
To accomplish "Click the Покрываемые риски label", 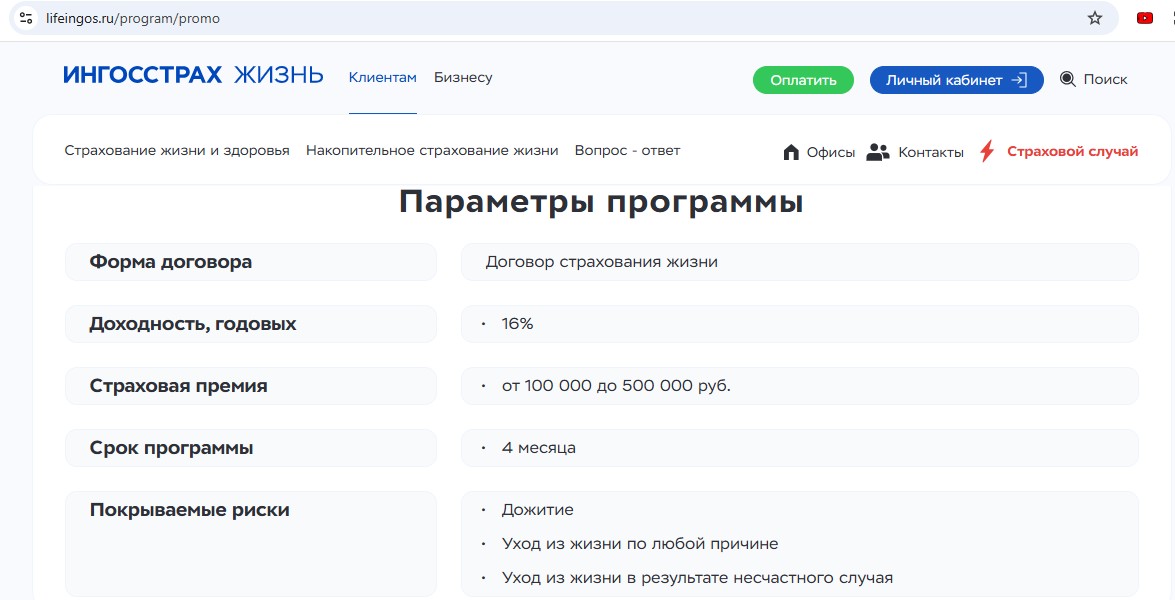I will [x=189, y=510].
